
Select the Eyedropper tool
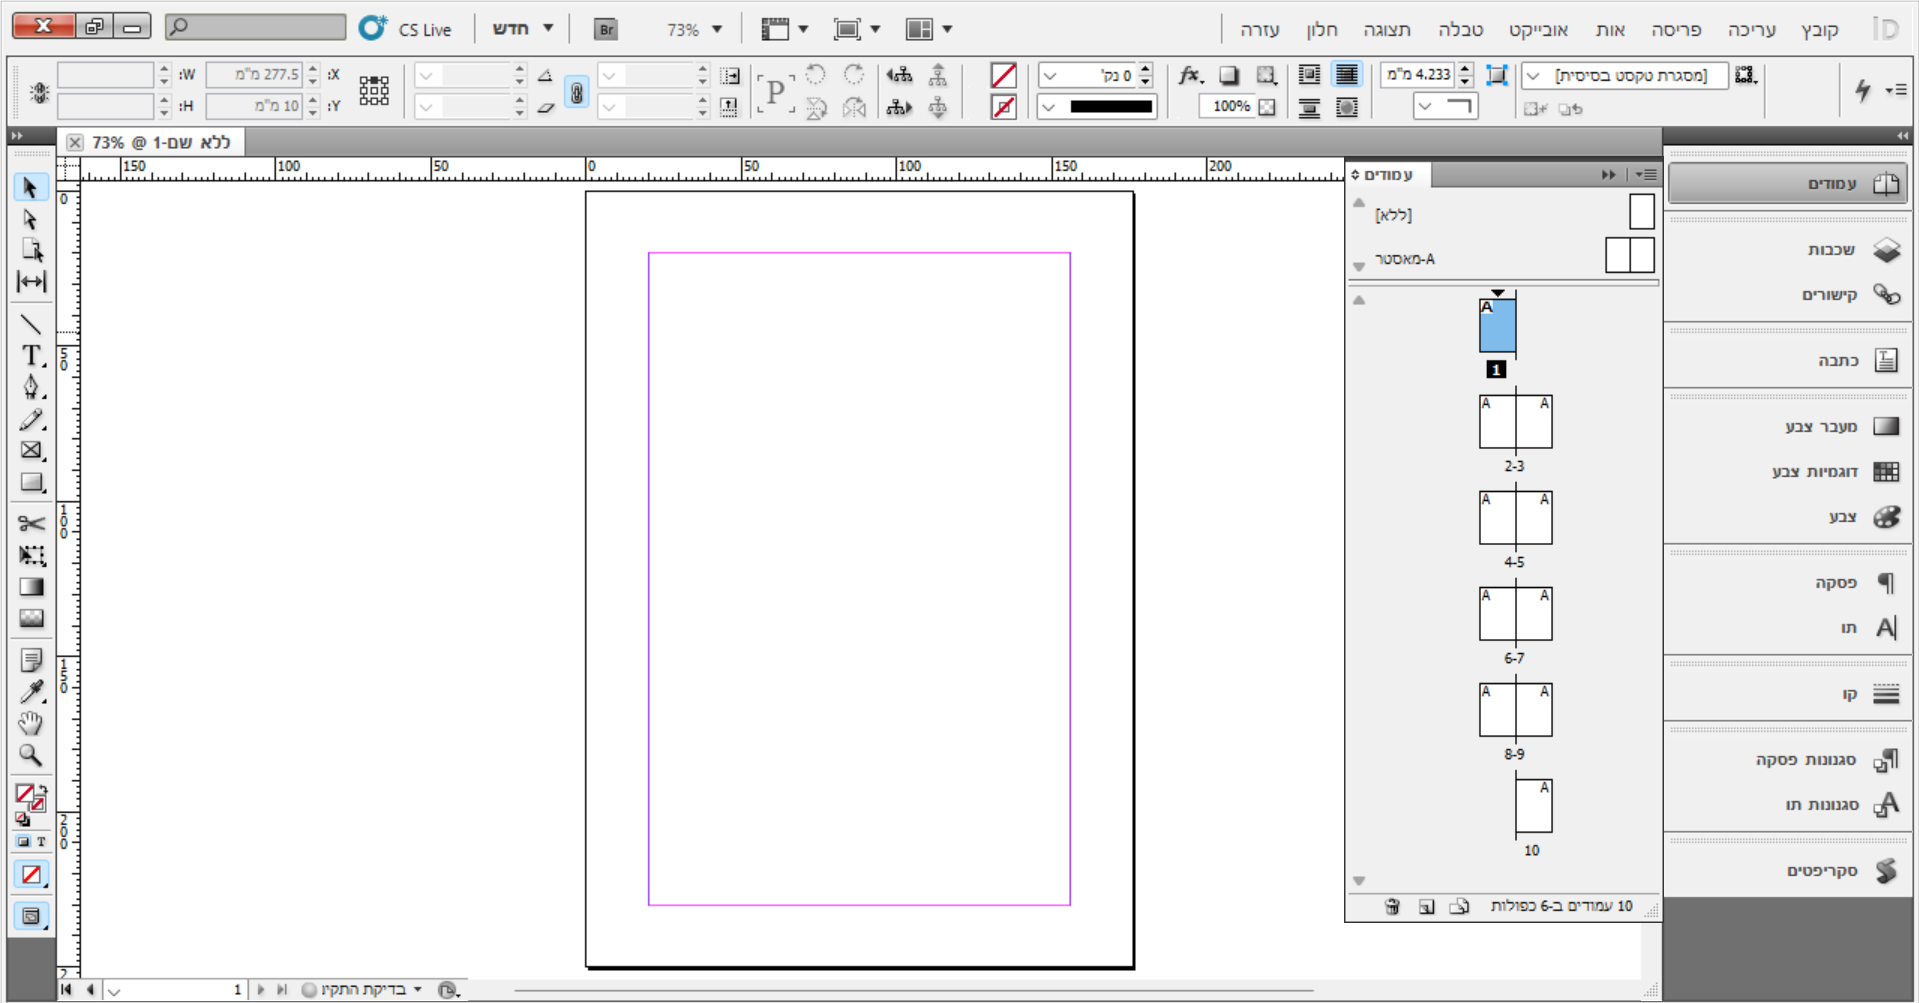tap(31, 692)
